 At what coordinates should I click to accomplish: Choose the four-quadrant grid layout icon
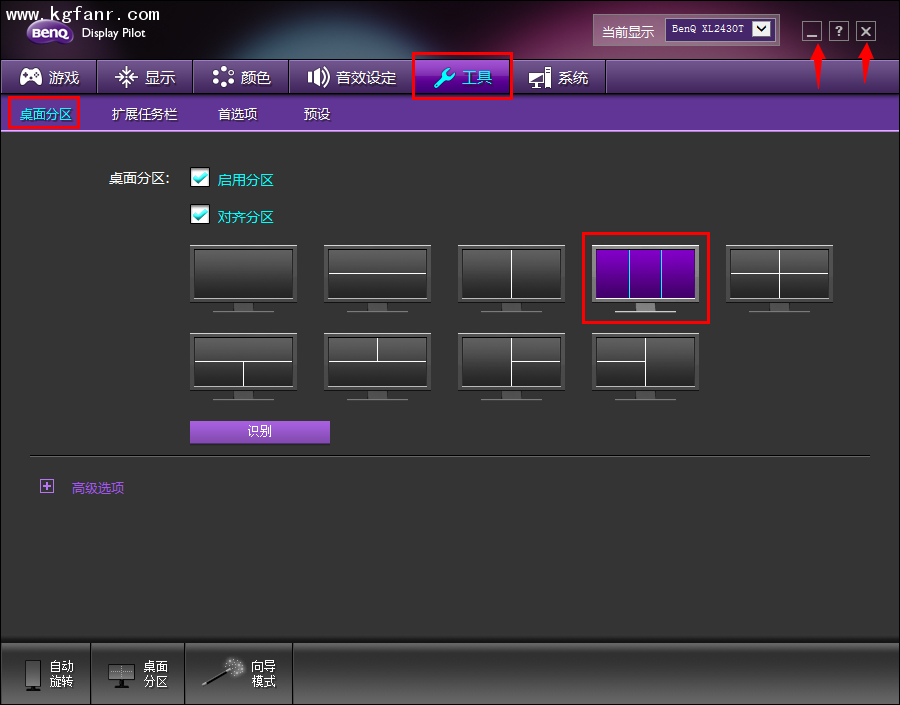click(779, 273)
